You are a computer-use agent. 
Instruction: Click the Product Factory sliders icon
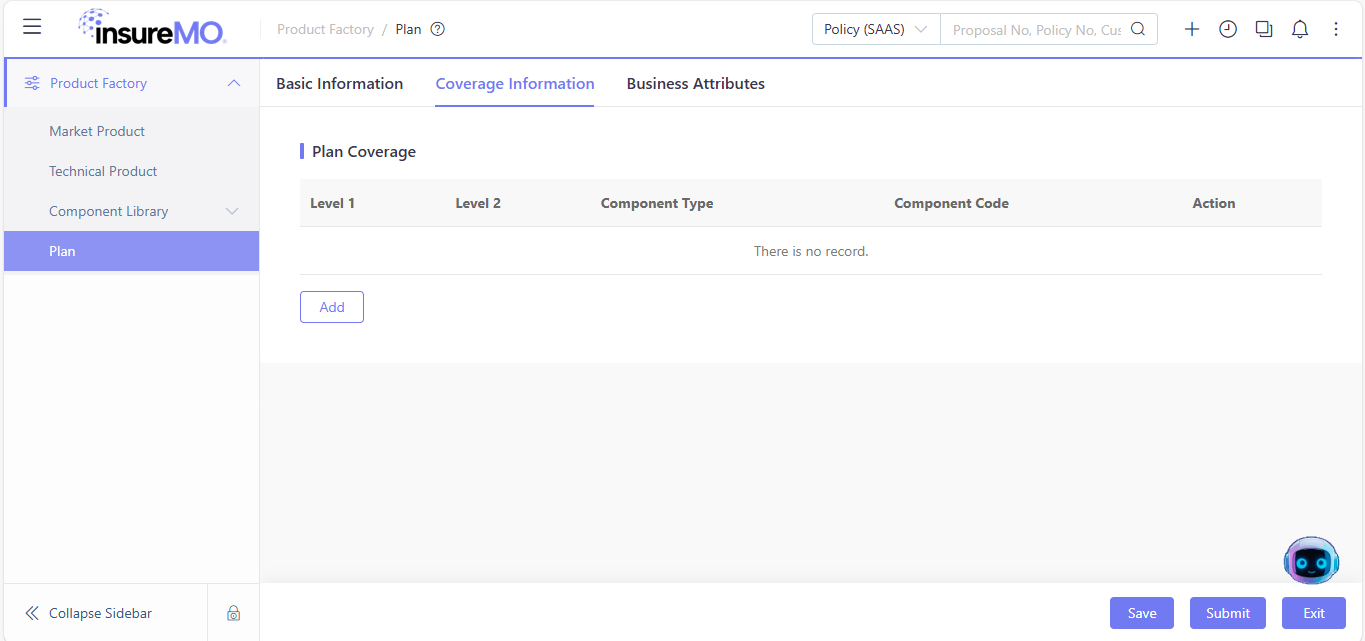[32, 83]
